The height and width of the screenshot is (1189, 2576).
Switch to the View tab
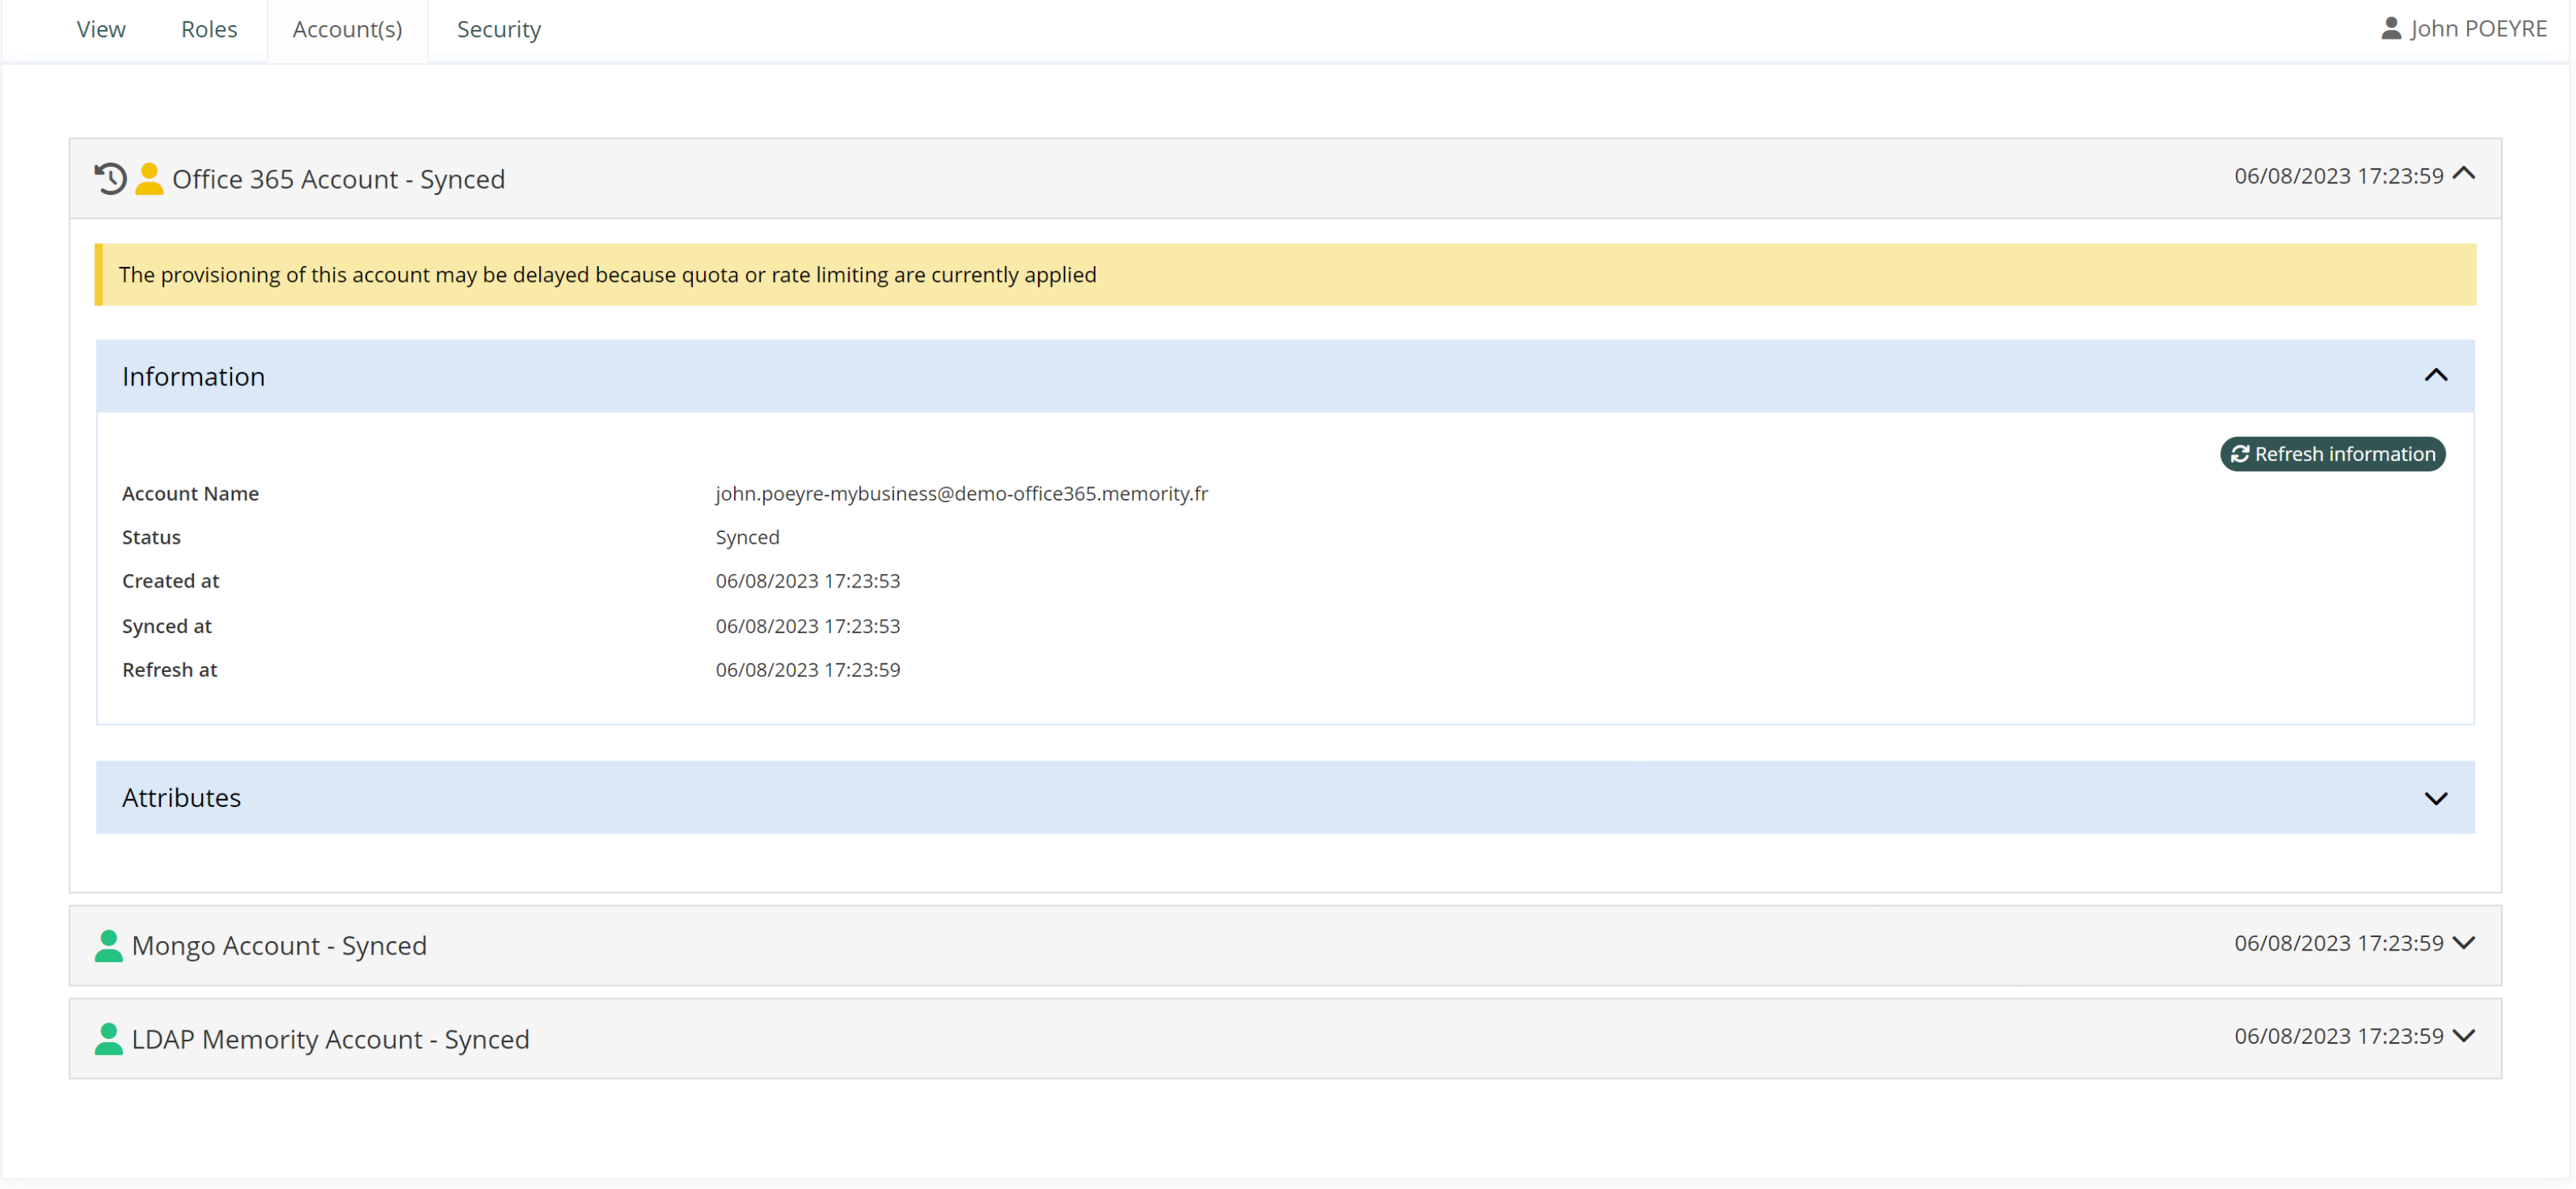pos(101,30)
